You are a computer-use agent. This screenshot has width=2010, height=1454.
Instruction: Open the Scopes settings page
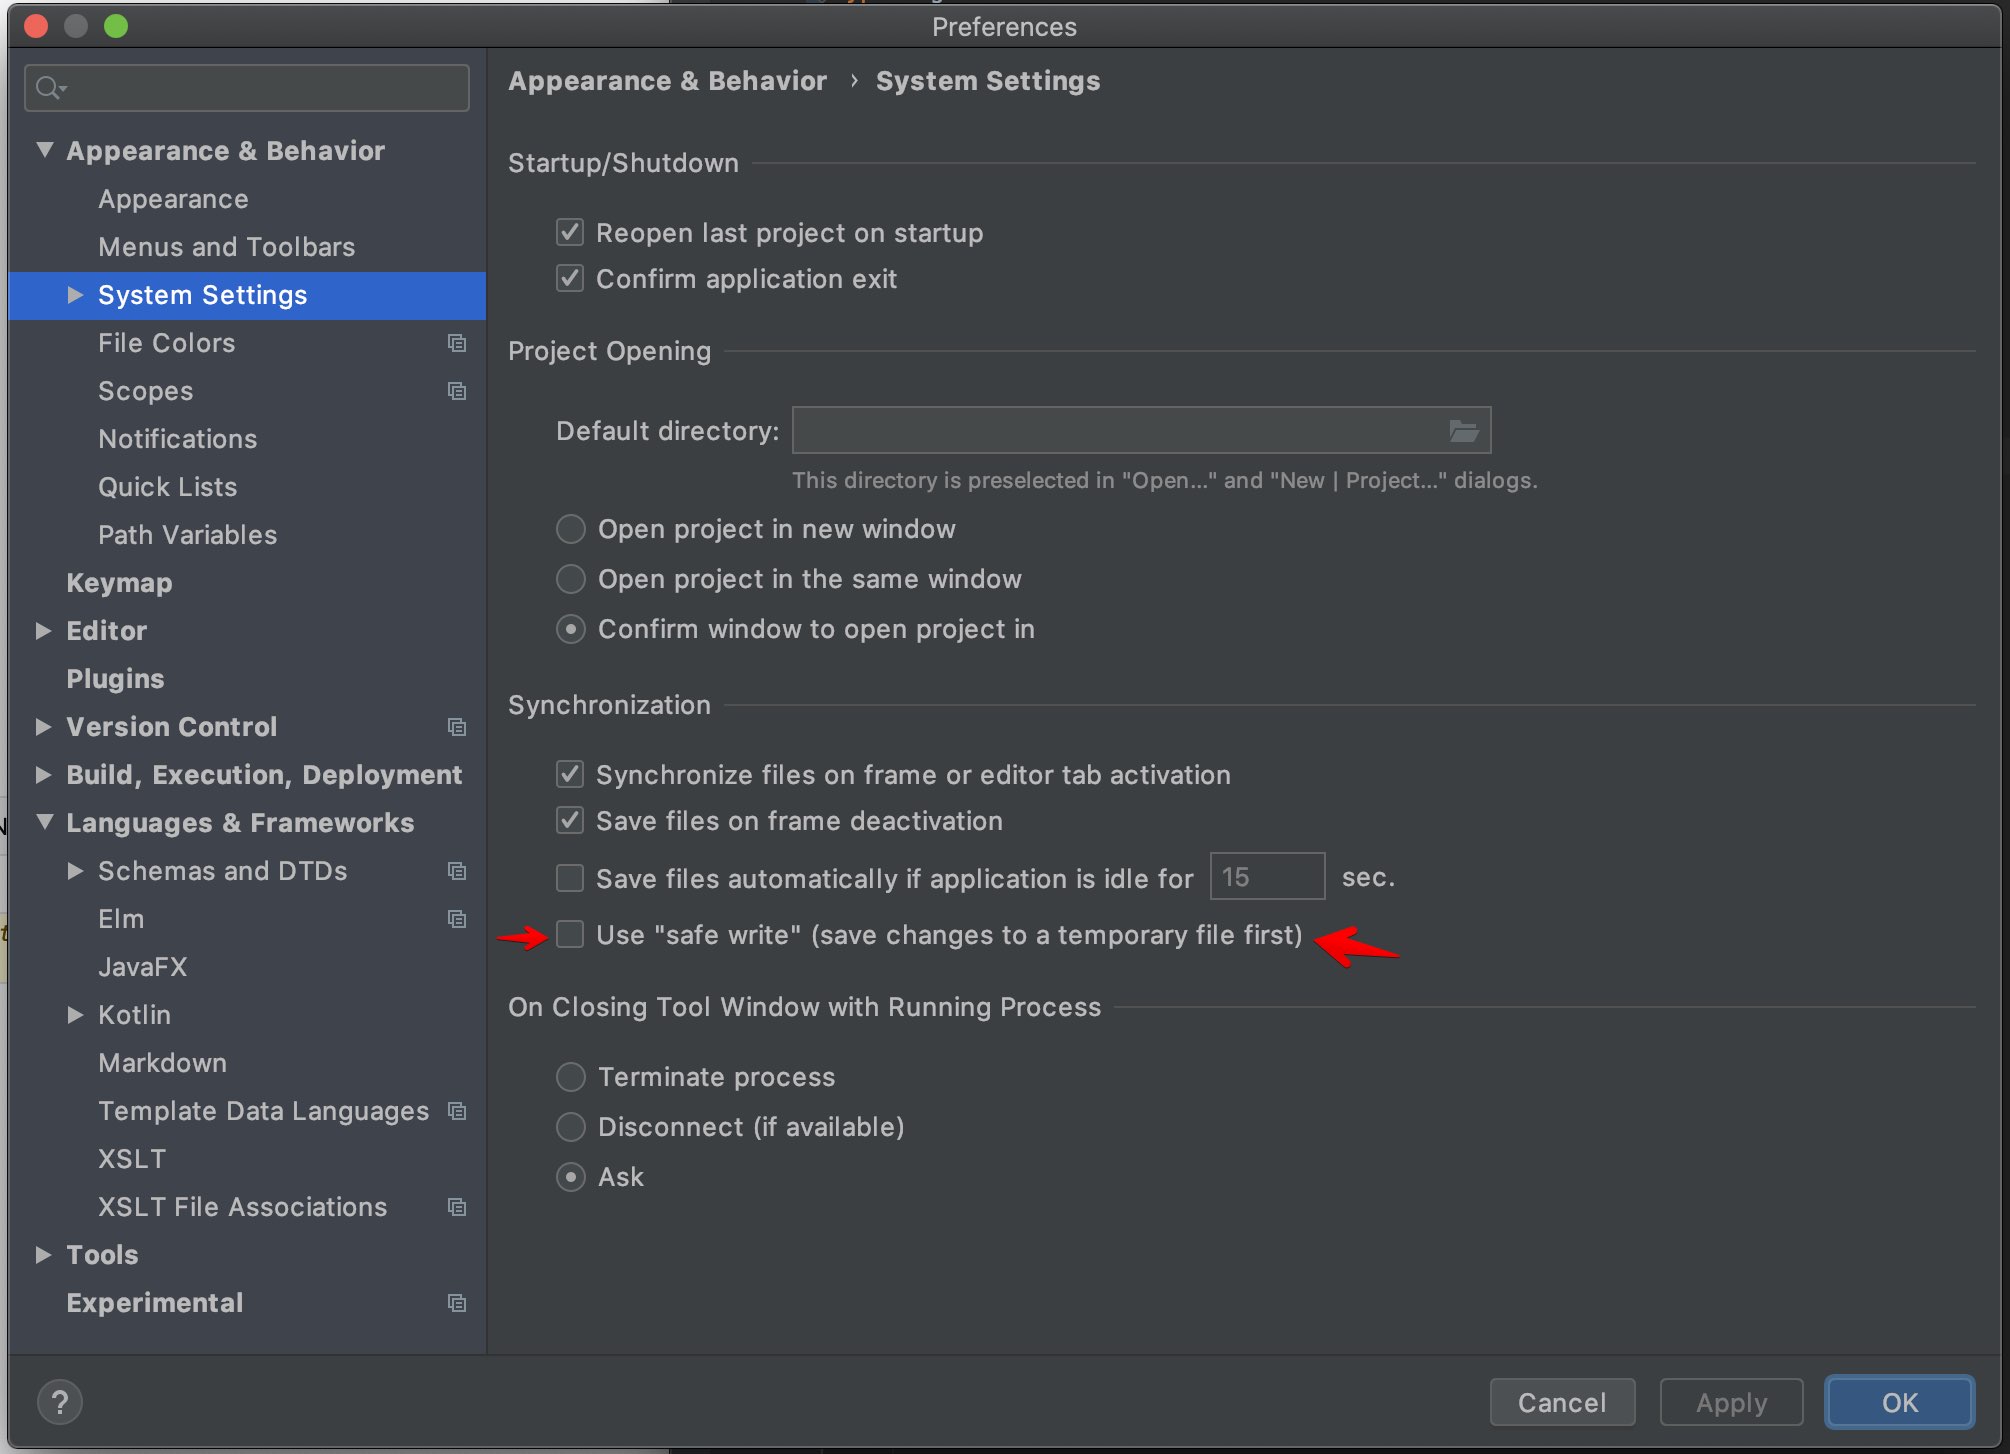[x=146, y=391]
